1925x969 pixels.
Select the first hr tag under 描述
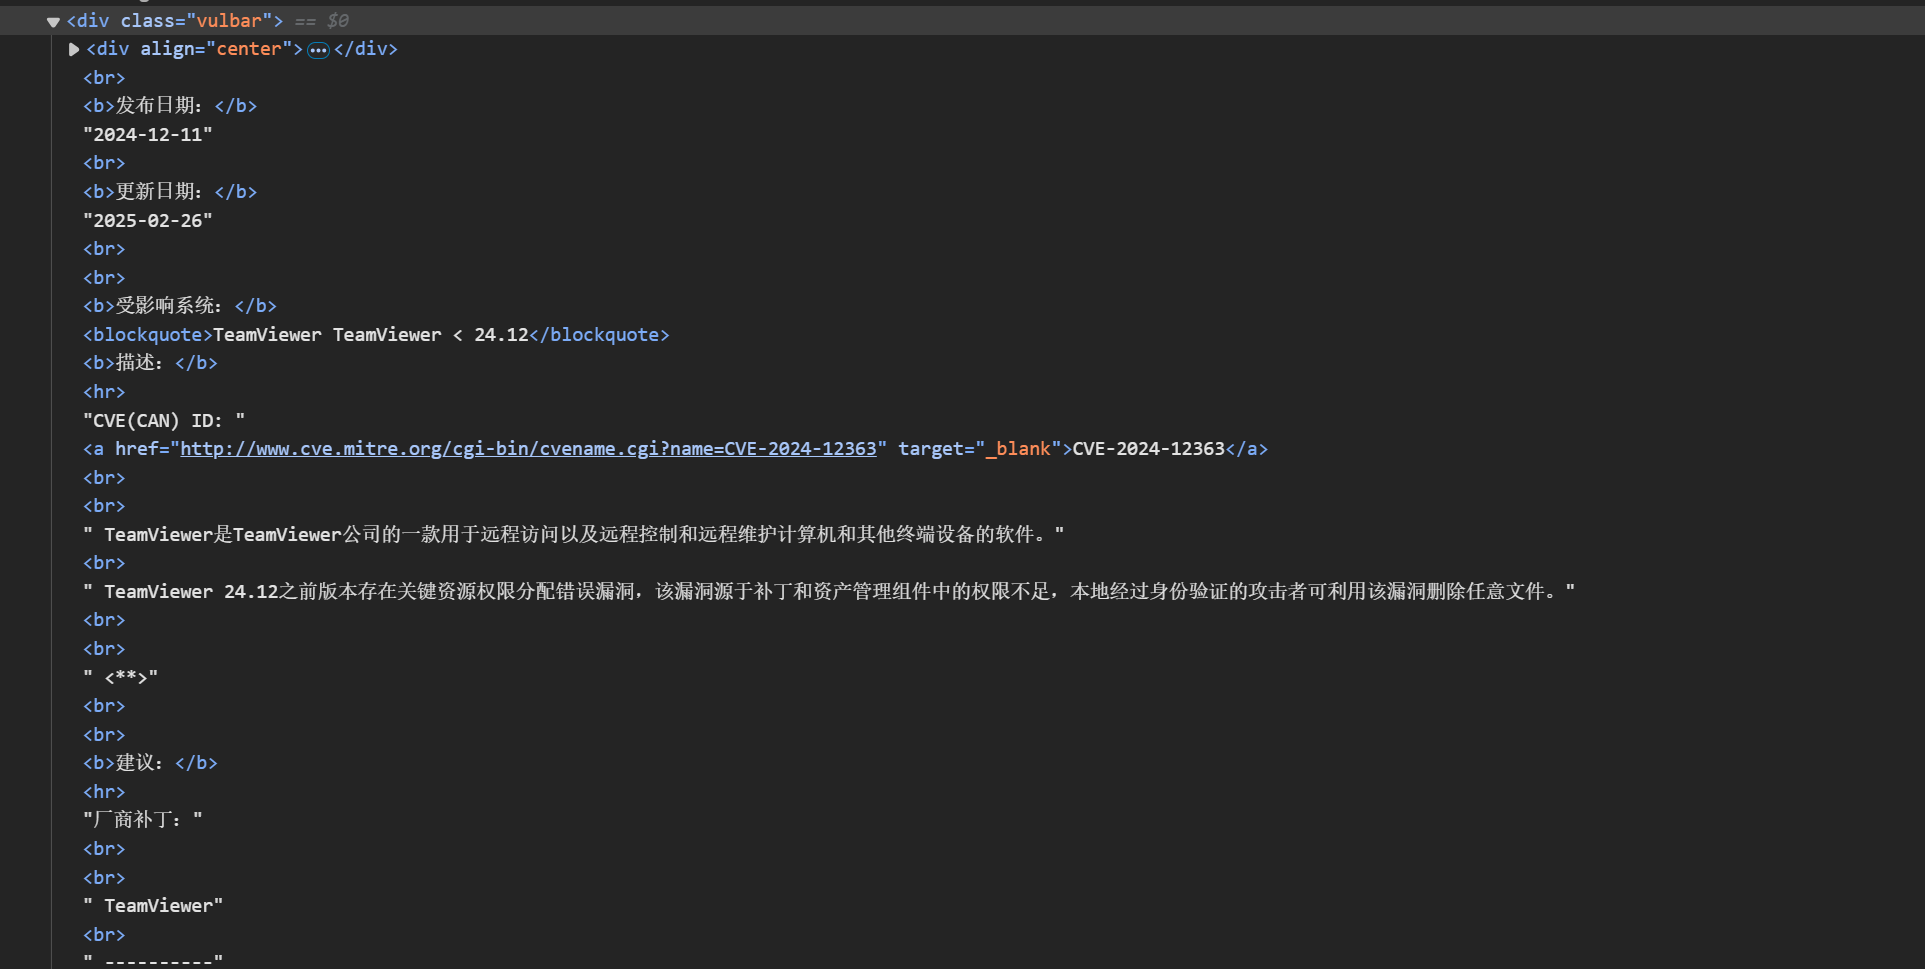click(x=104, y=392)
